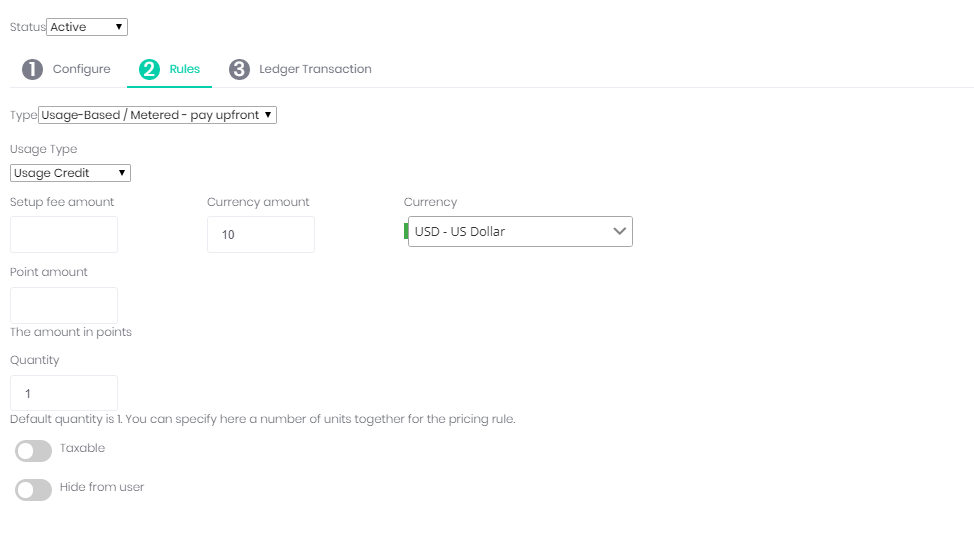The height and width of the screenshot is (540, 974).
Task: Click the arrow on the Usage Credit selector
Action: click(x=122, y=173)
